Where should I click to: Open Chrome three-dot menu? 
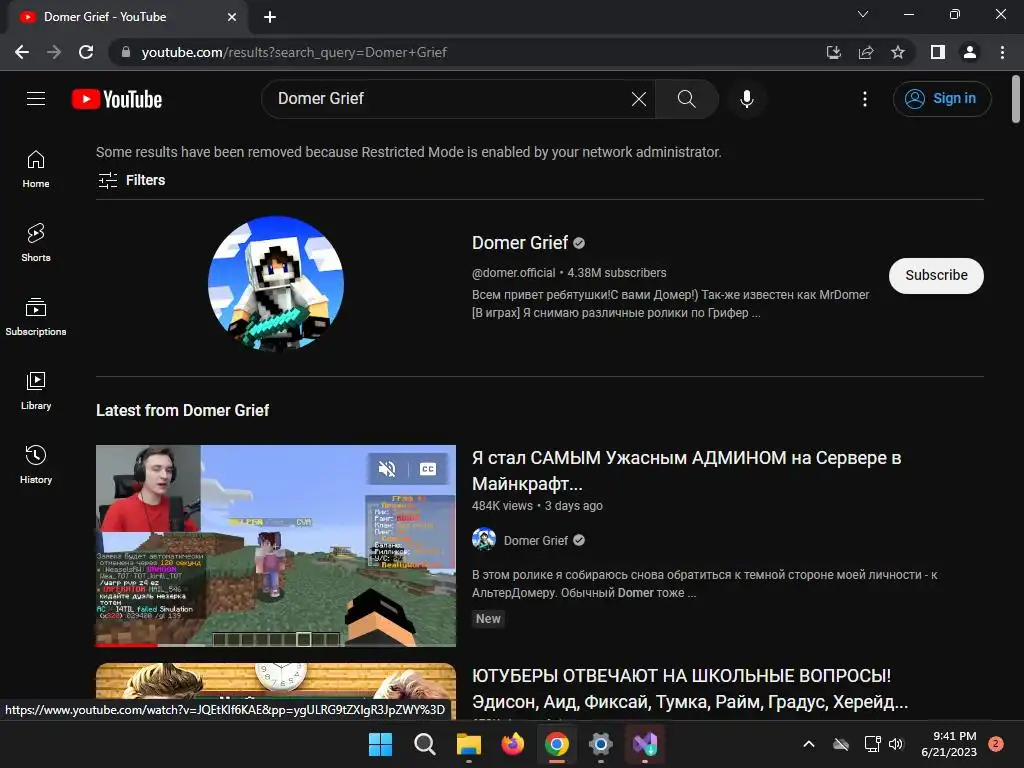pos(1002,52)
